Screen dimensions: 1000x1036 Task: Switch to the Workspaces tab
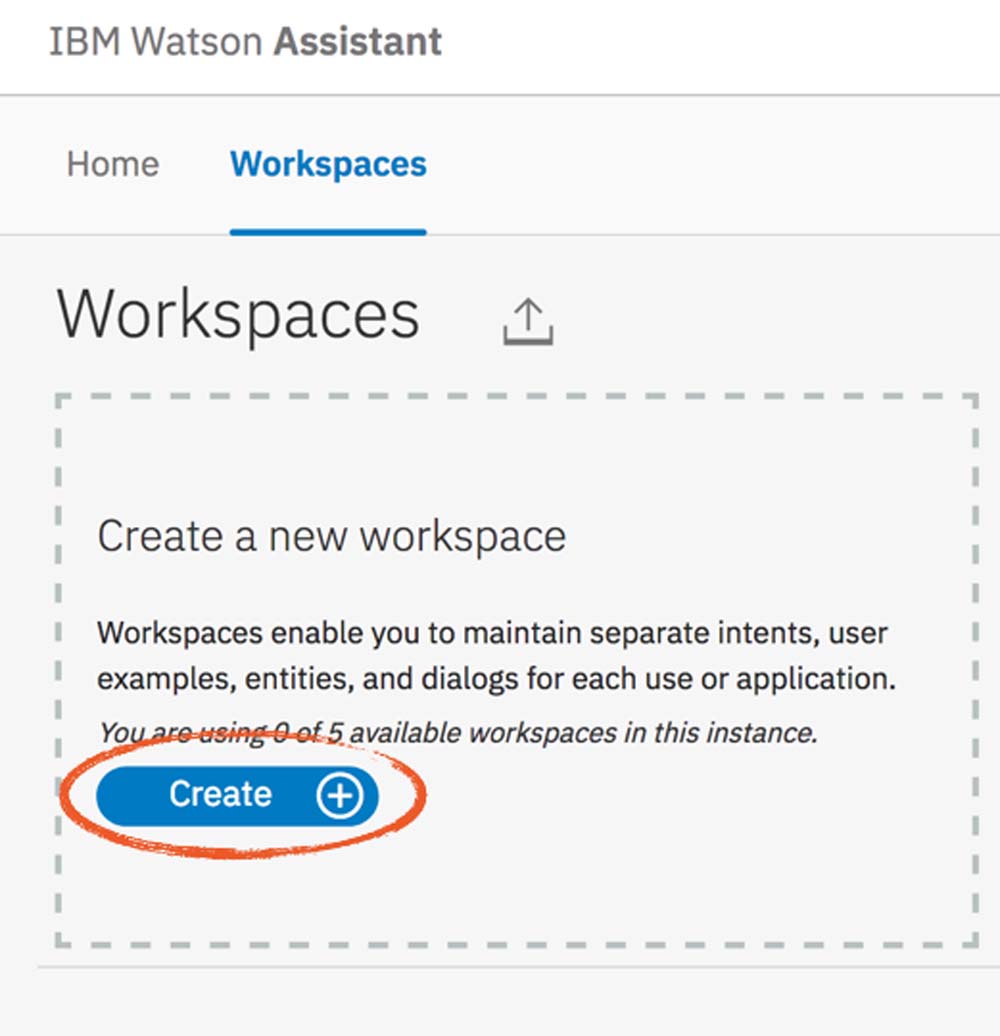[x=328, y=164]
